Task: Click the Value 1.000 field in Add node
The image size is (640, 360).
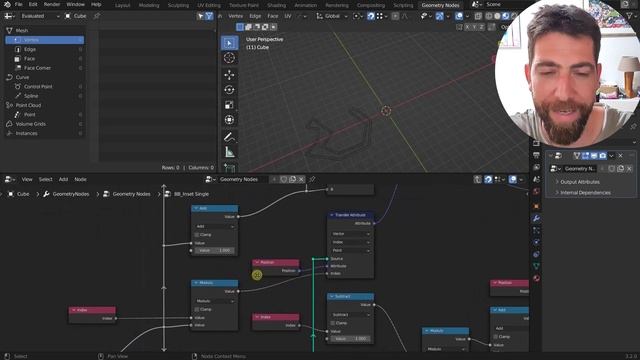Action: pos(215,250)
